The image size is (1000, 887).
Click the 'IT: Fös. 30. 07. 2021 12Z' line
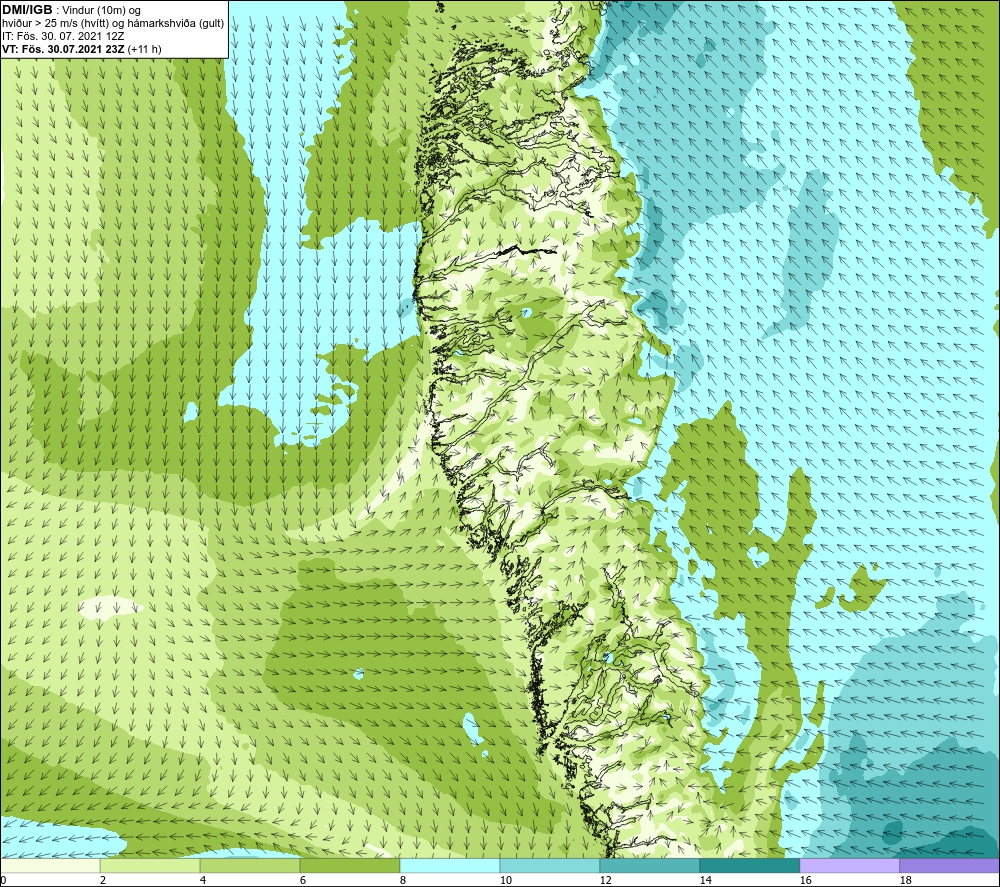(x=61, y=36)
